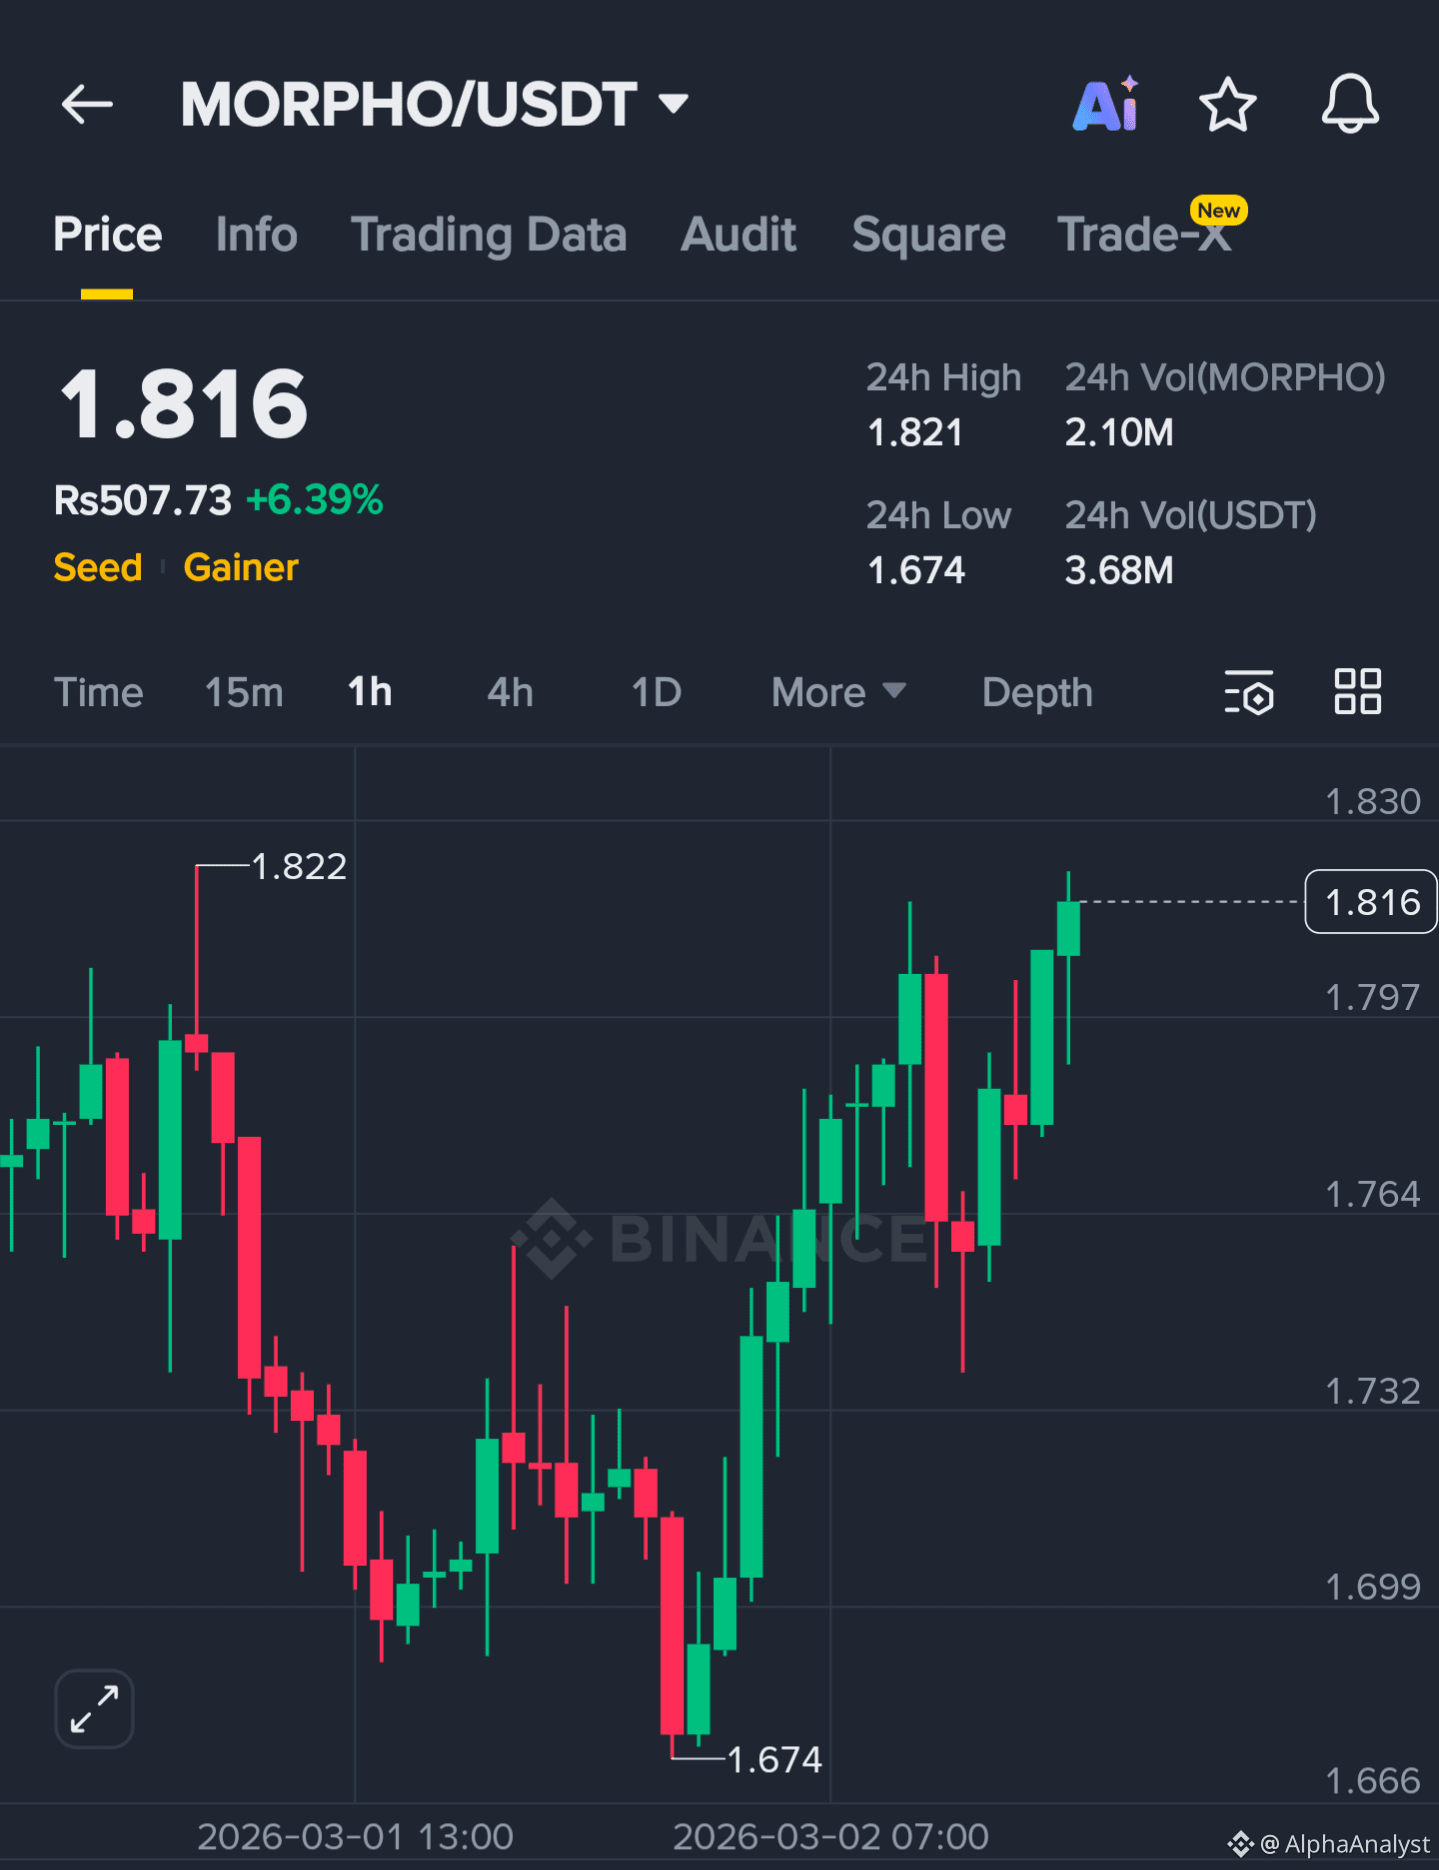Screen dimensions: 1439x1870
Task: Tap the 2026-03-02 07:00 time axis label
Action: point(831,1837)
